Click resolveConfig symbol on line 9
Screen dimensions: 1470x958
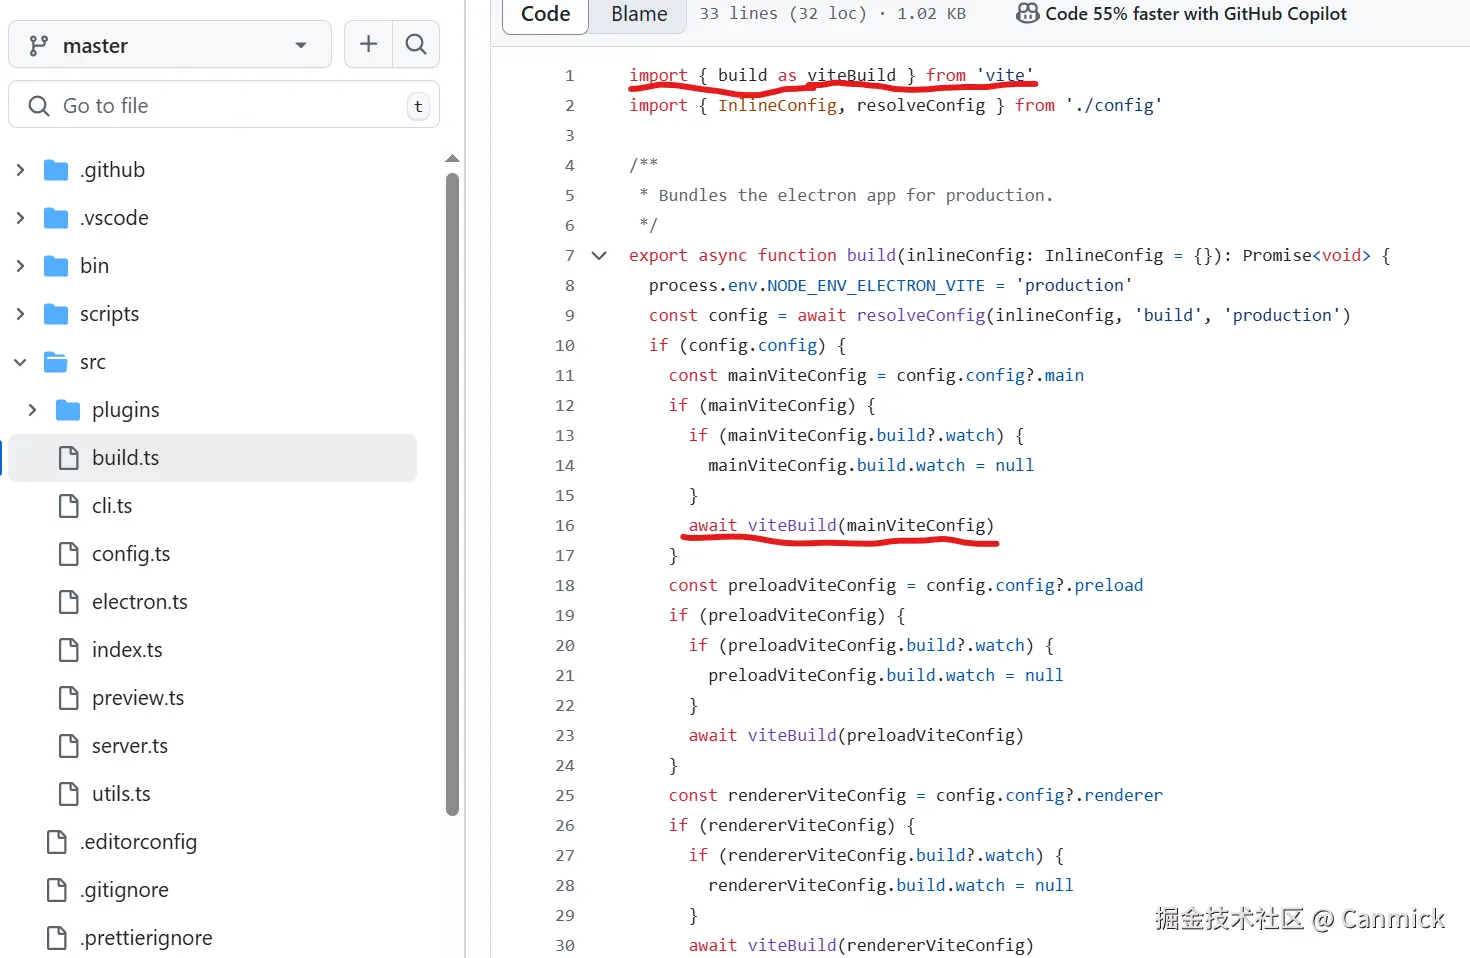click(x=921, y=315)
